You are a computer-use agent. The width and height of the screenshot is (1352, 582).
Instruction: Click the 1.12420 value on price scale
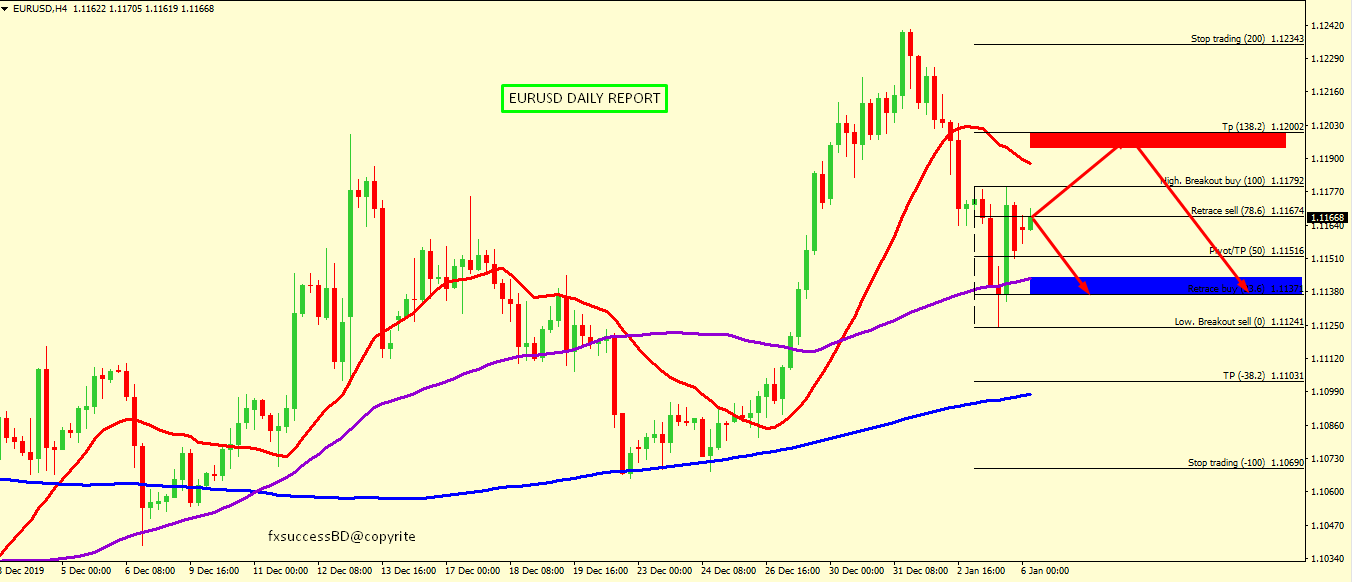[x=1328, y=26]
